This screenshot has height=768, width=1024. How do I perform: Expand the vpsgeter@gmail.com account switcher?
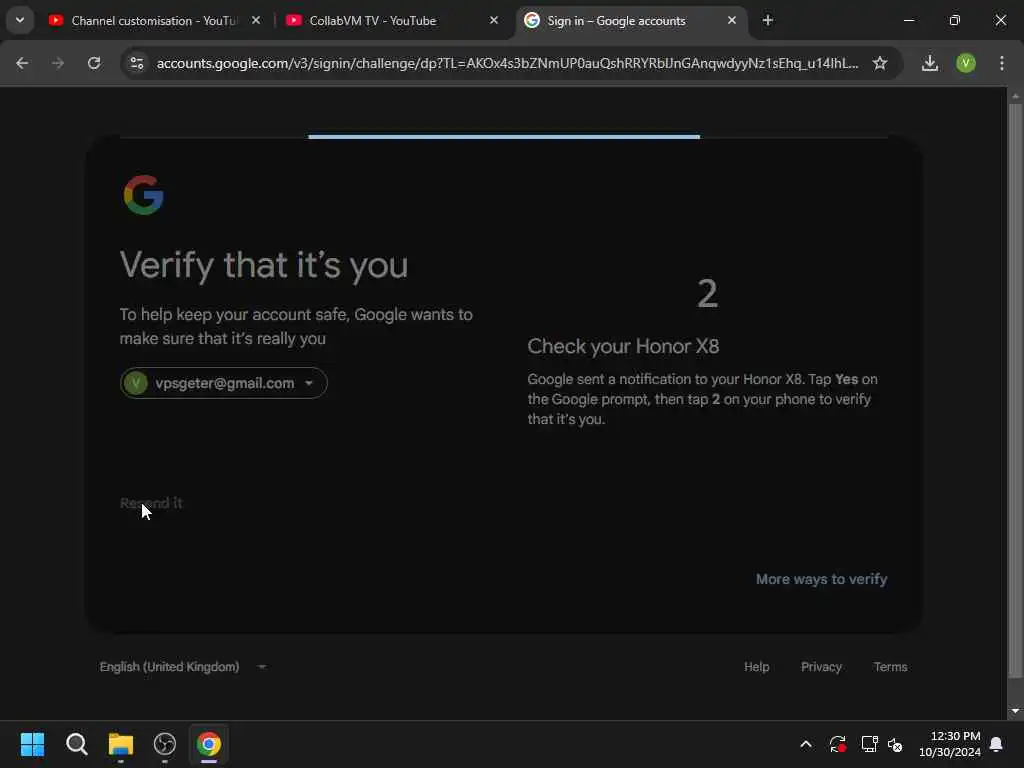[x=223, y=383]
